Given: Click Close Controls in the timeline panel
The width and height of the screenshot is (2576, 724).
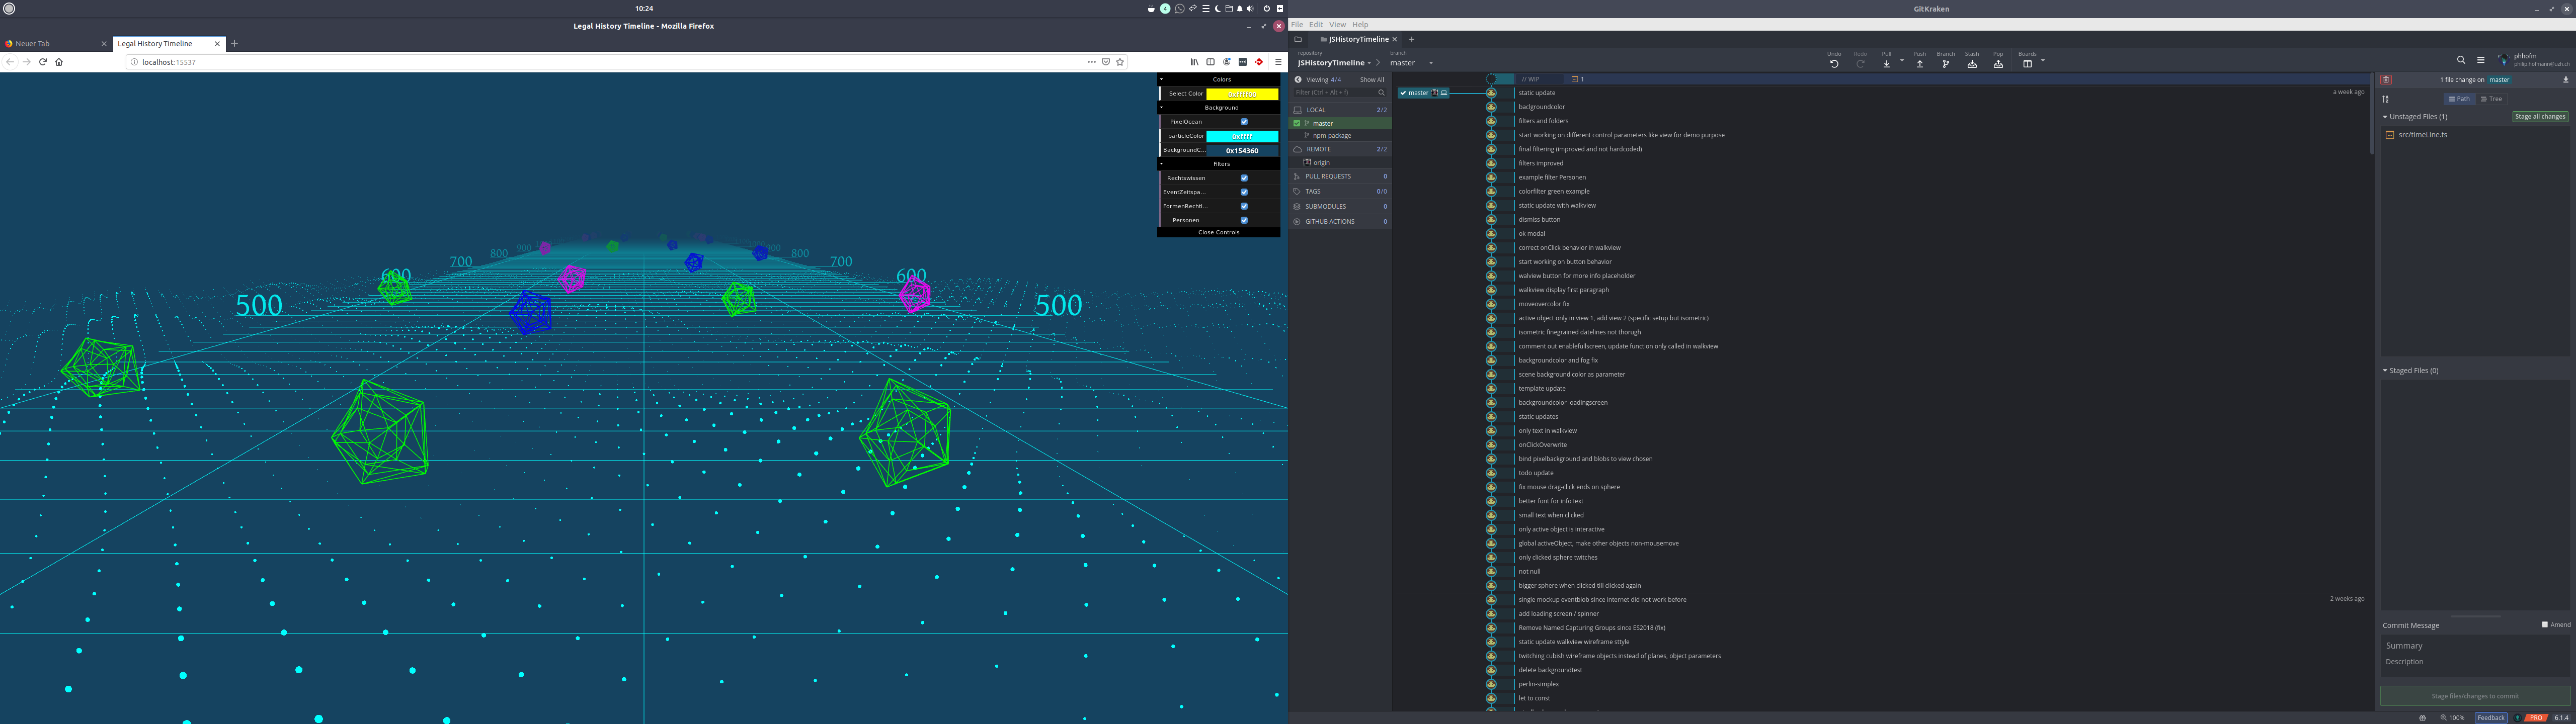Looking at the screenshot, I should (1219, 232).
